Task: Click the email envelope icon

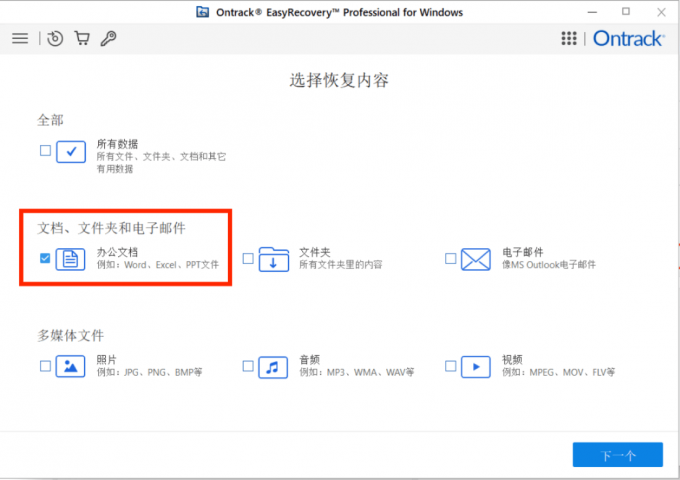Action: coord(475,259)
